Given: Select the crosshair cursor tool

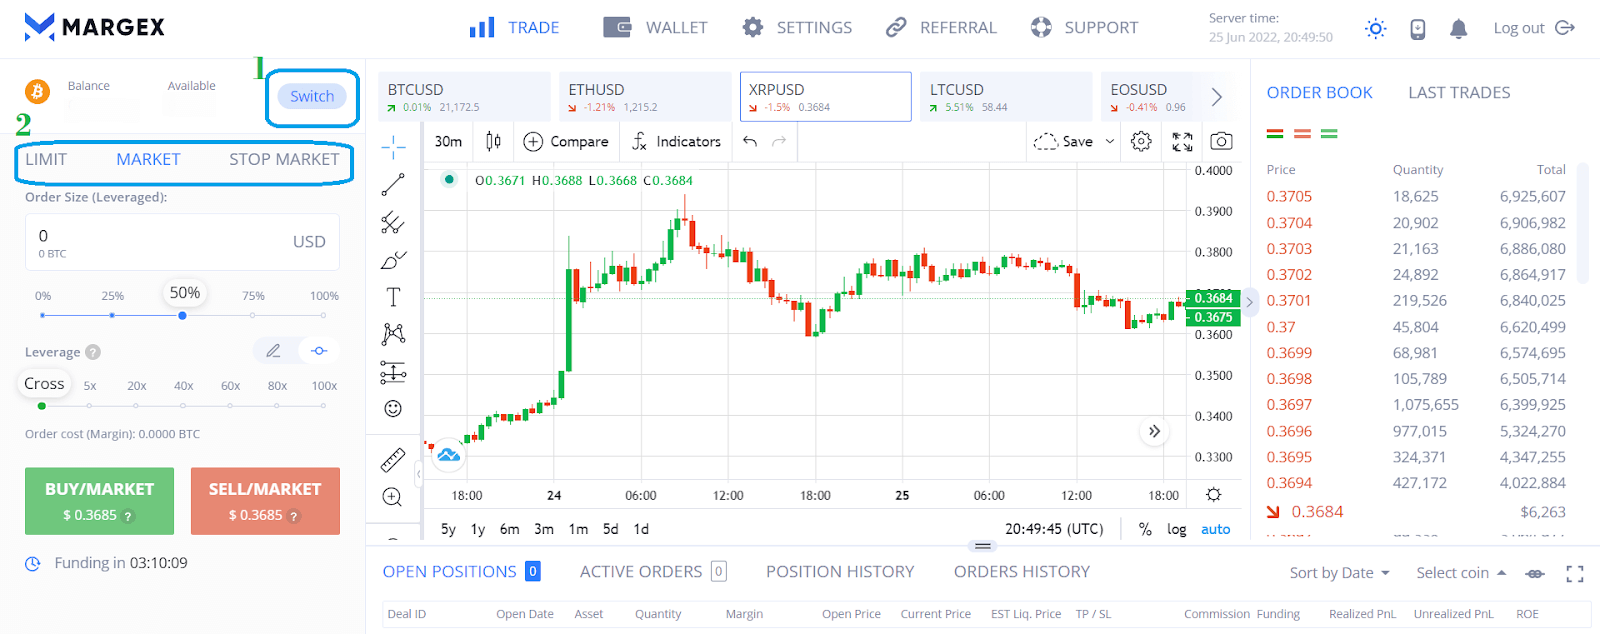Looking at the screenshot, I should click(x=393, y=148).
